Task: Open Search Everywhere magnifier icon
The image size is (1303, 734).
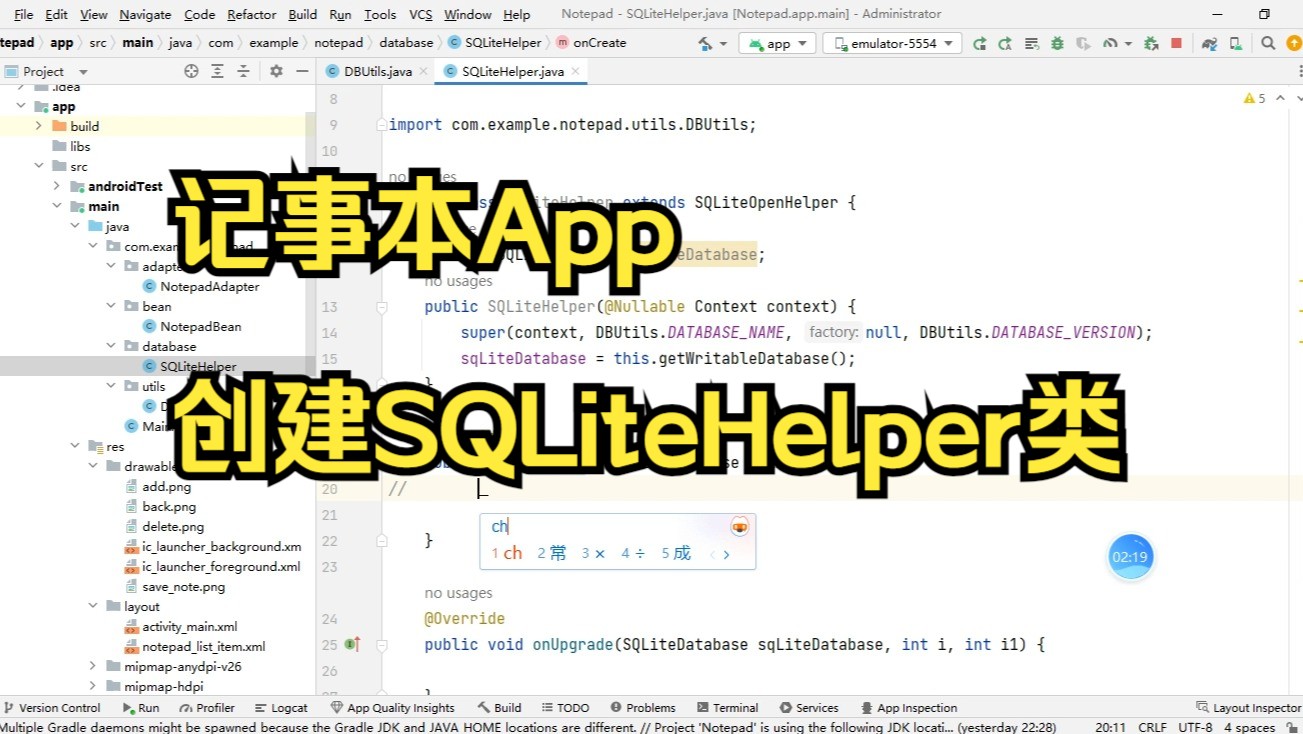Action: [x=1269, y=43]
